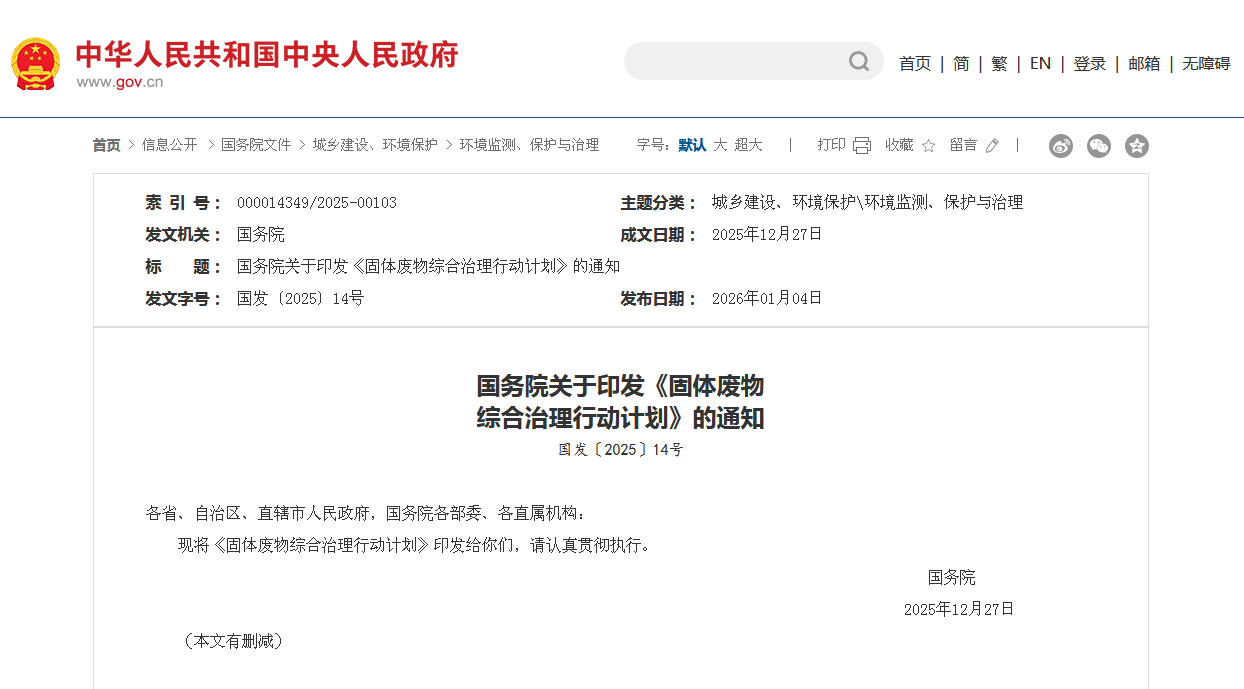Click the pencil icon beside 留言
This screenshot has height=689, width=1244.
991,146
